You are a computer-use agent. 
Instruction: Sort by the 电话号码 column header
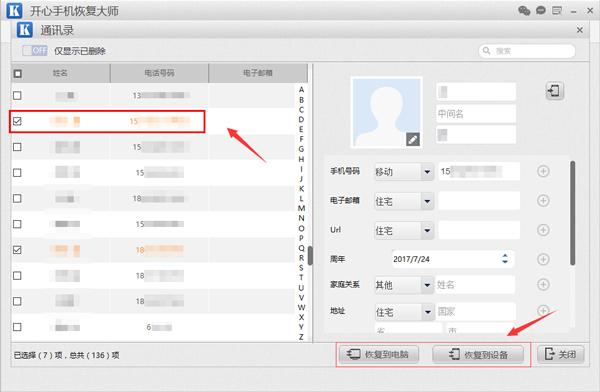159,73
